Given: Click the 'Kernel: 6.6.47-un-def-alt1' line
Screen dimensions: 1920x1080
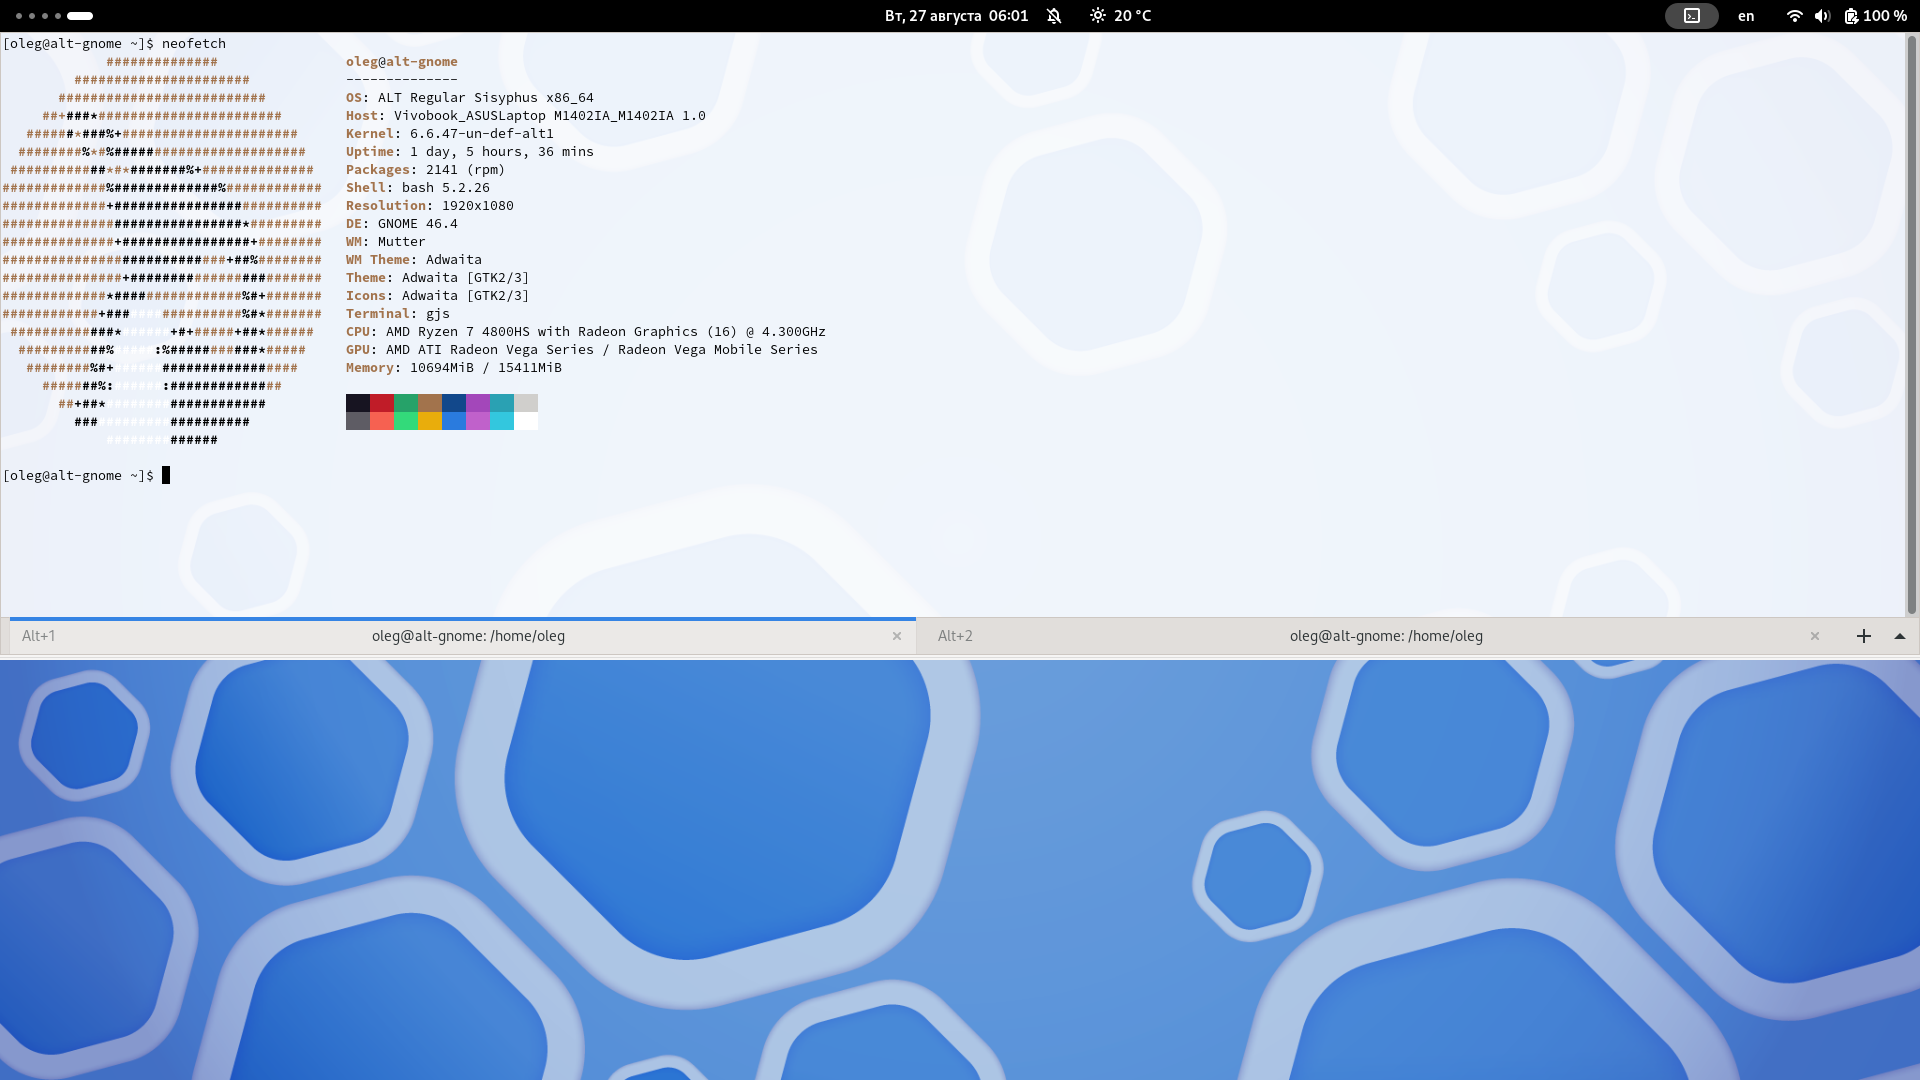Looking at the screenshot, I should coord(450,134).
